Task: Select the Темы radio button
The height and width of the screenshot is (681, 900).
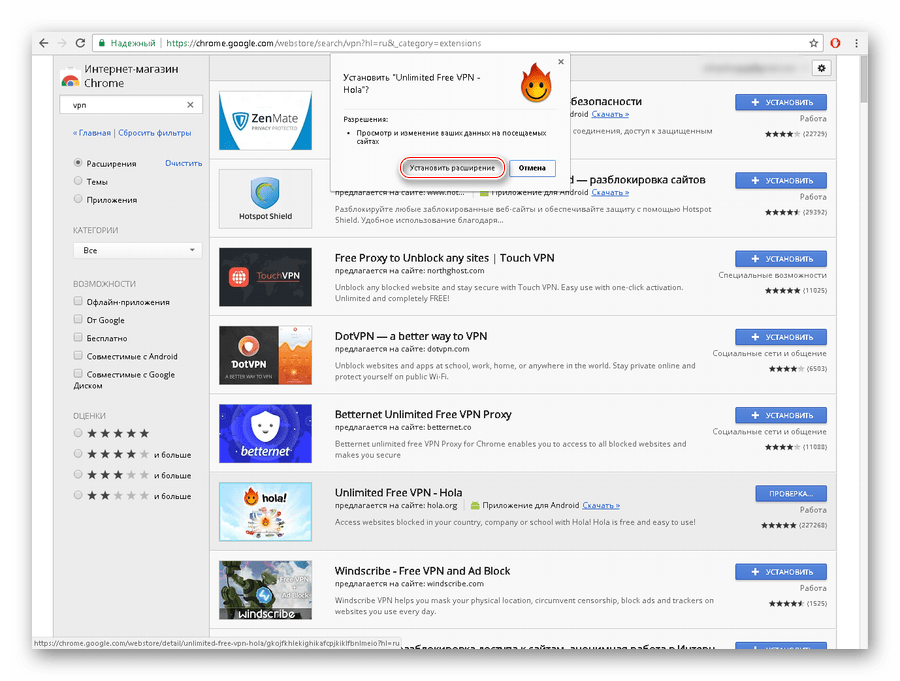Action: (x=78, y=181)
